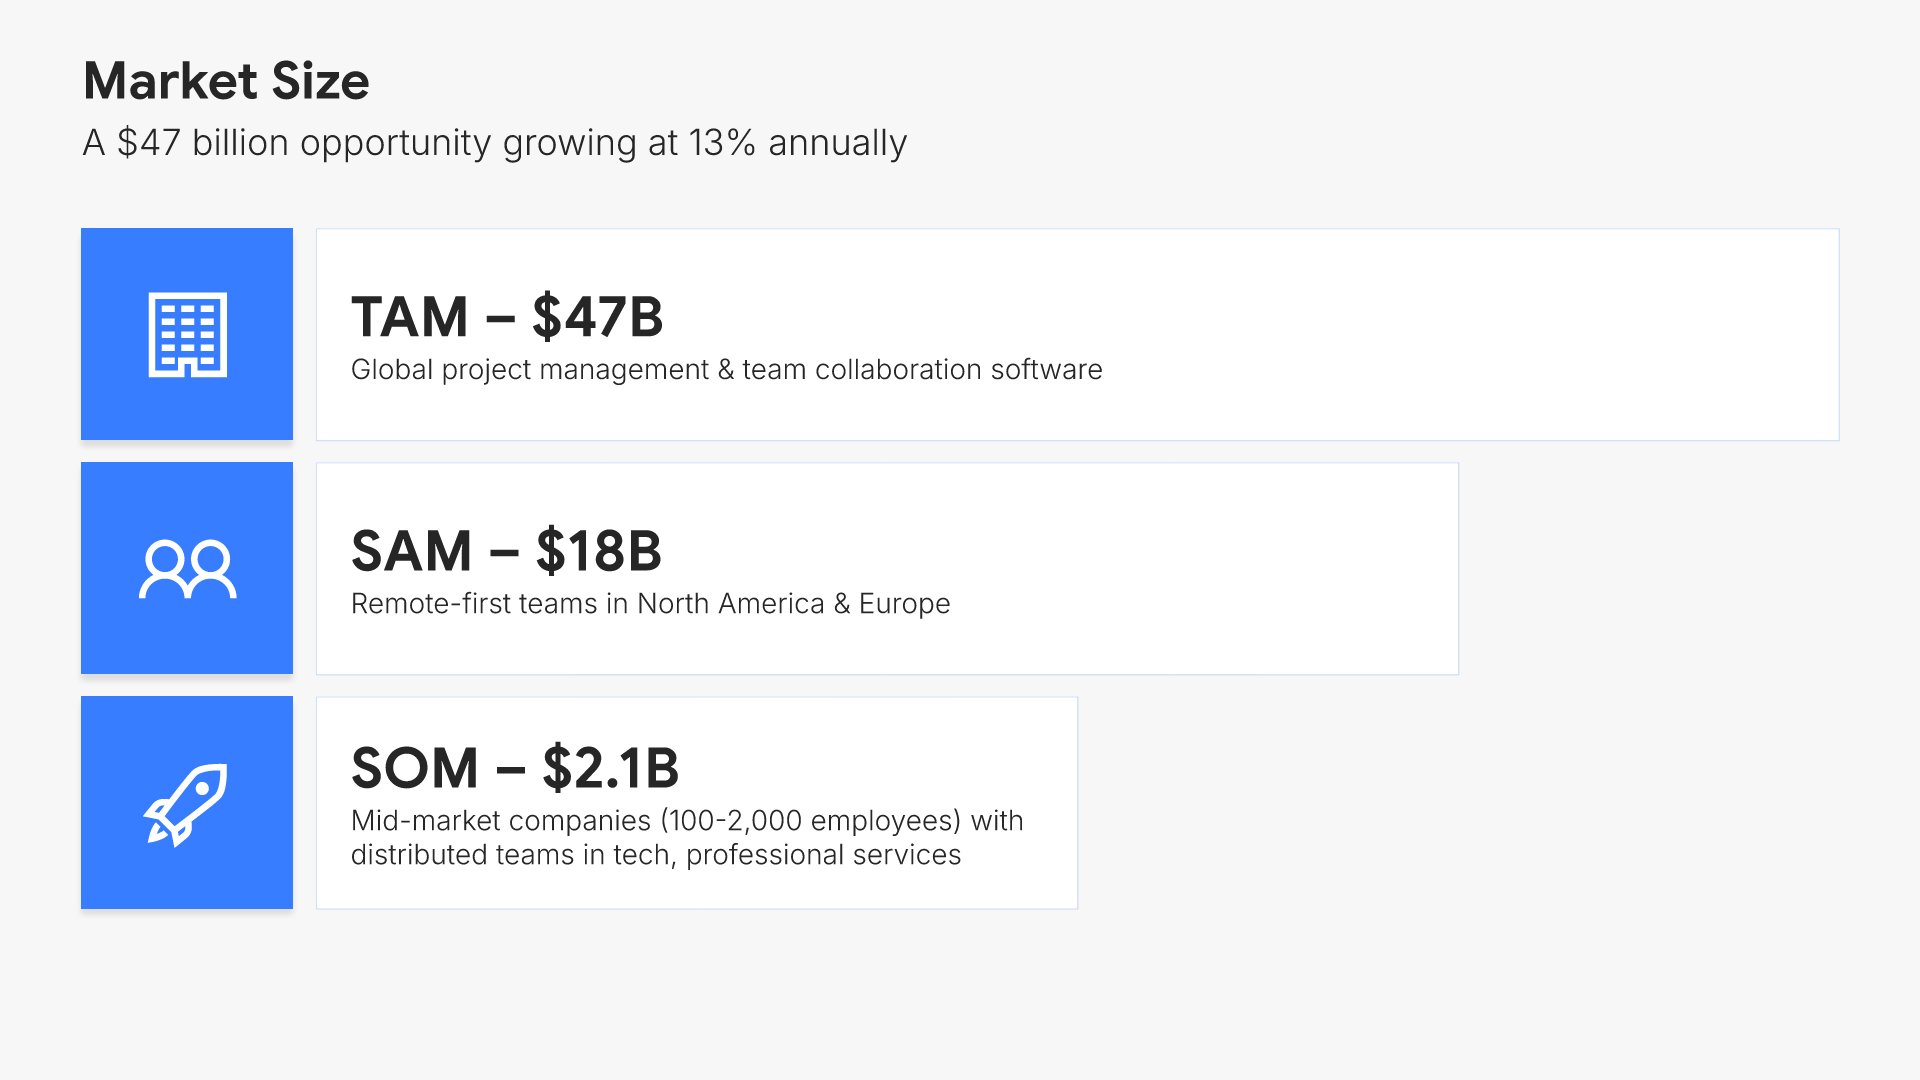
Task: Select the Global project management description text
Action: (x=726, y=370)
